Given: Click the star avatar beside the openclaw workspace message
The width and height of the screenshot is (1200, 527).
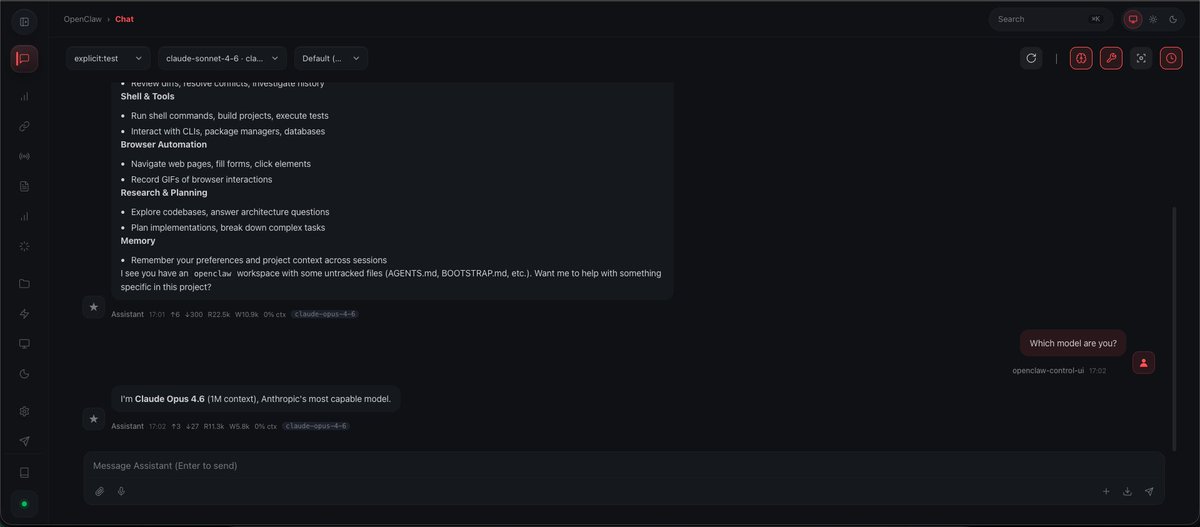Looking at the screenshot, I should (x=94, y=307).
